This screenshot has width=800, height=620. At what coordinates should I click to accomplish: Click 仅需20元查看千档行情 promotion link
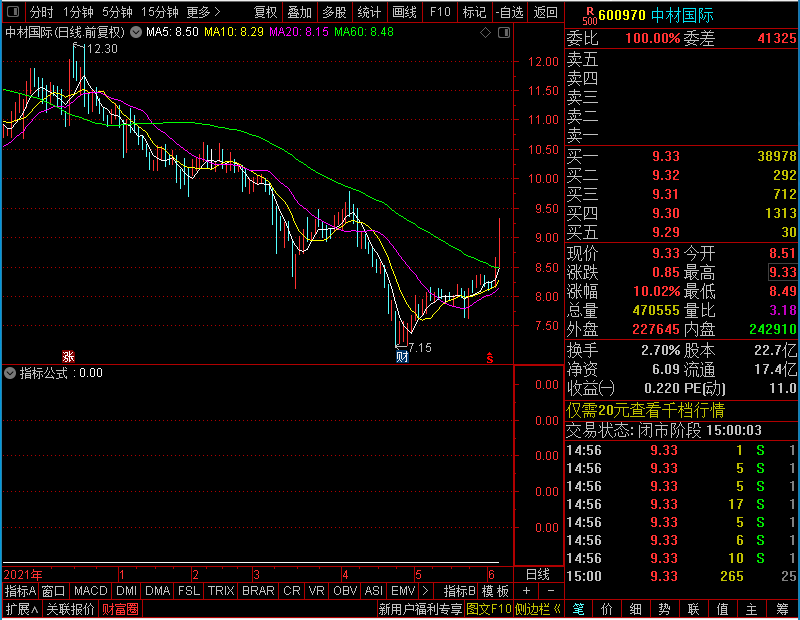tap(645, 410)
